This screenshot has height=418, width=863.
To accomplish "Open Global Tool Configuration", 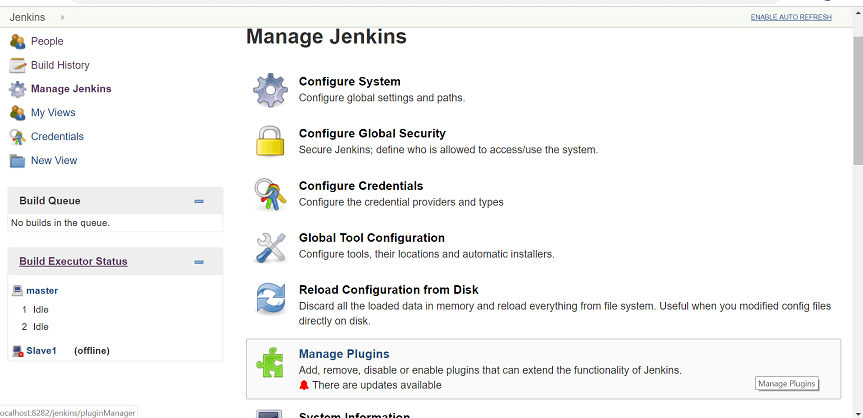I will coord(372,238).
